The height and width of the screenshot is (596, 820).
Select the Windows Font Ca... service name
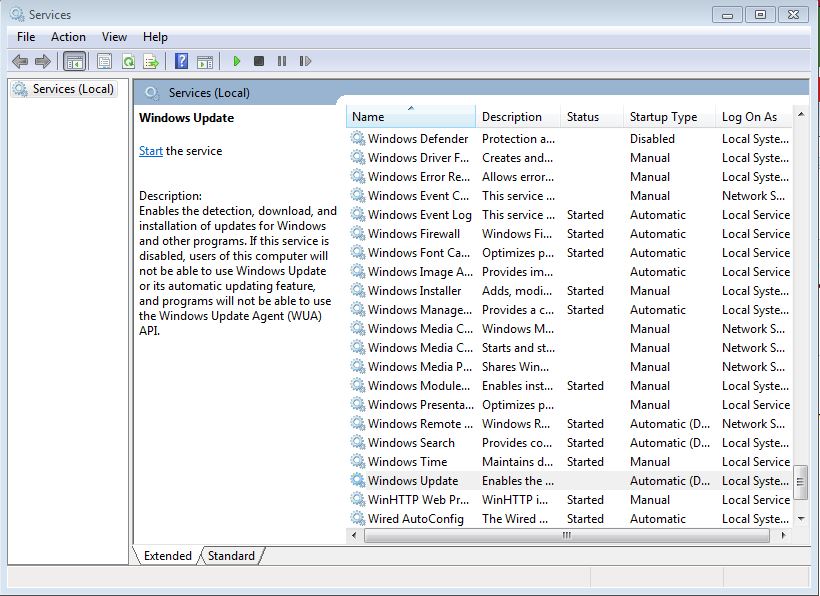coord(419,253)
